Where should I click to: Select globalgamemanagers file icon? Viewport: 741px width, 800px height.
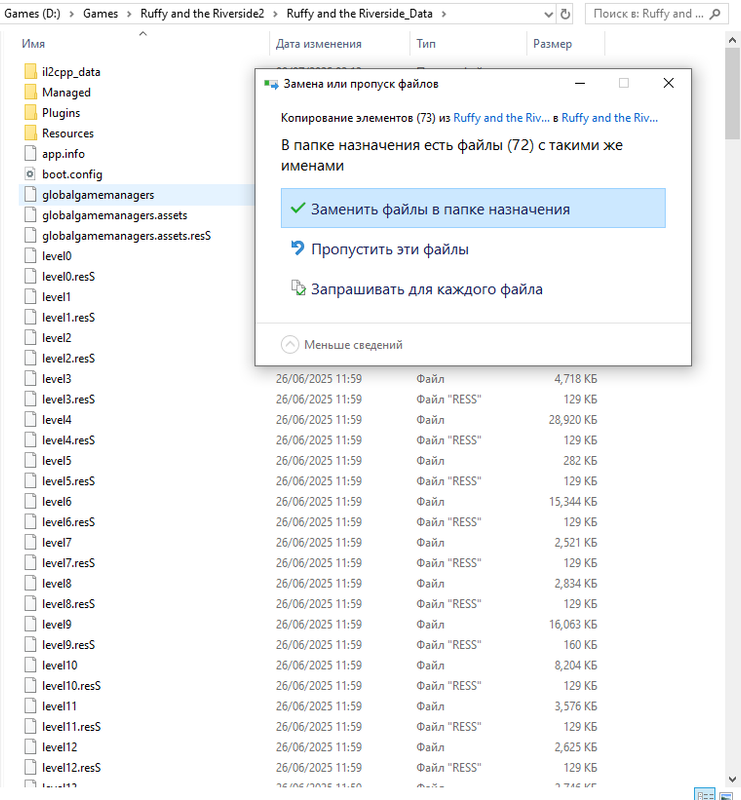(31, 194)
